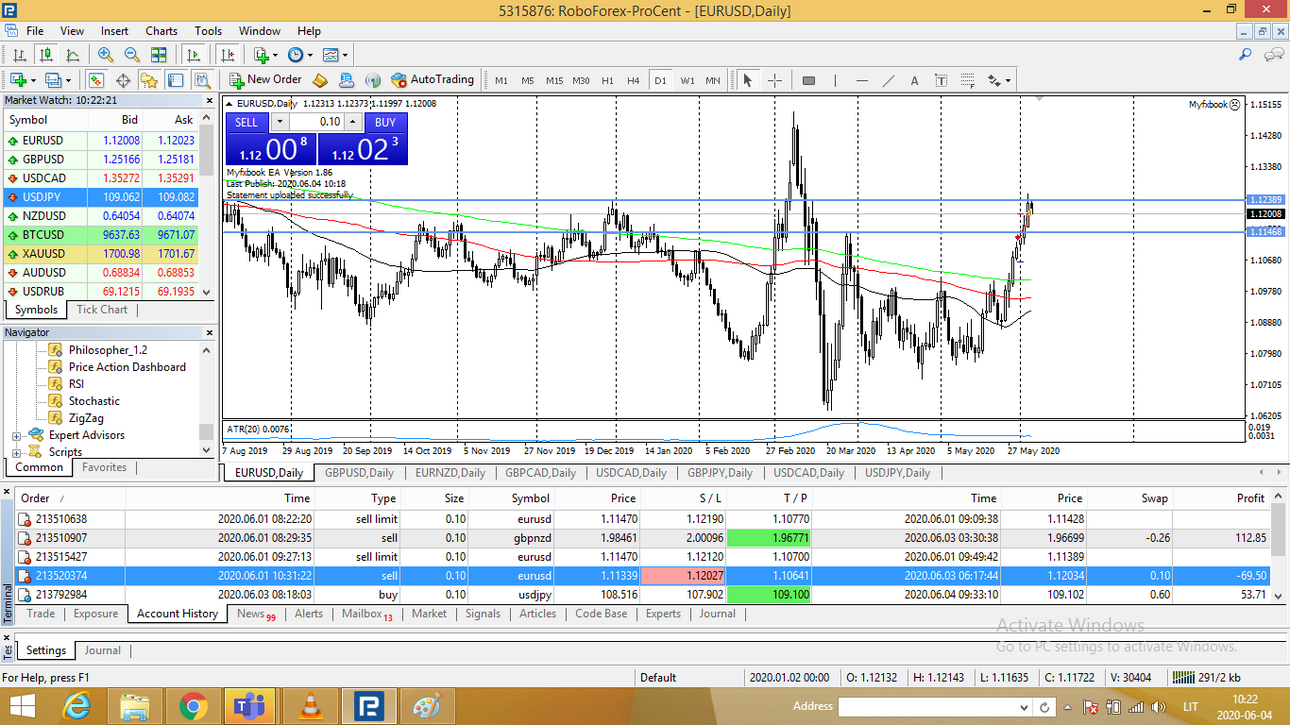Open the Arrows objects dropdown
The height and width of the screenshot is (725, 1290).
coord(999,80)
